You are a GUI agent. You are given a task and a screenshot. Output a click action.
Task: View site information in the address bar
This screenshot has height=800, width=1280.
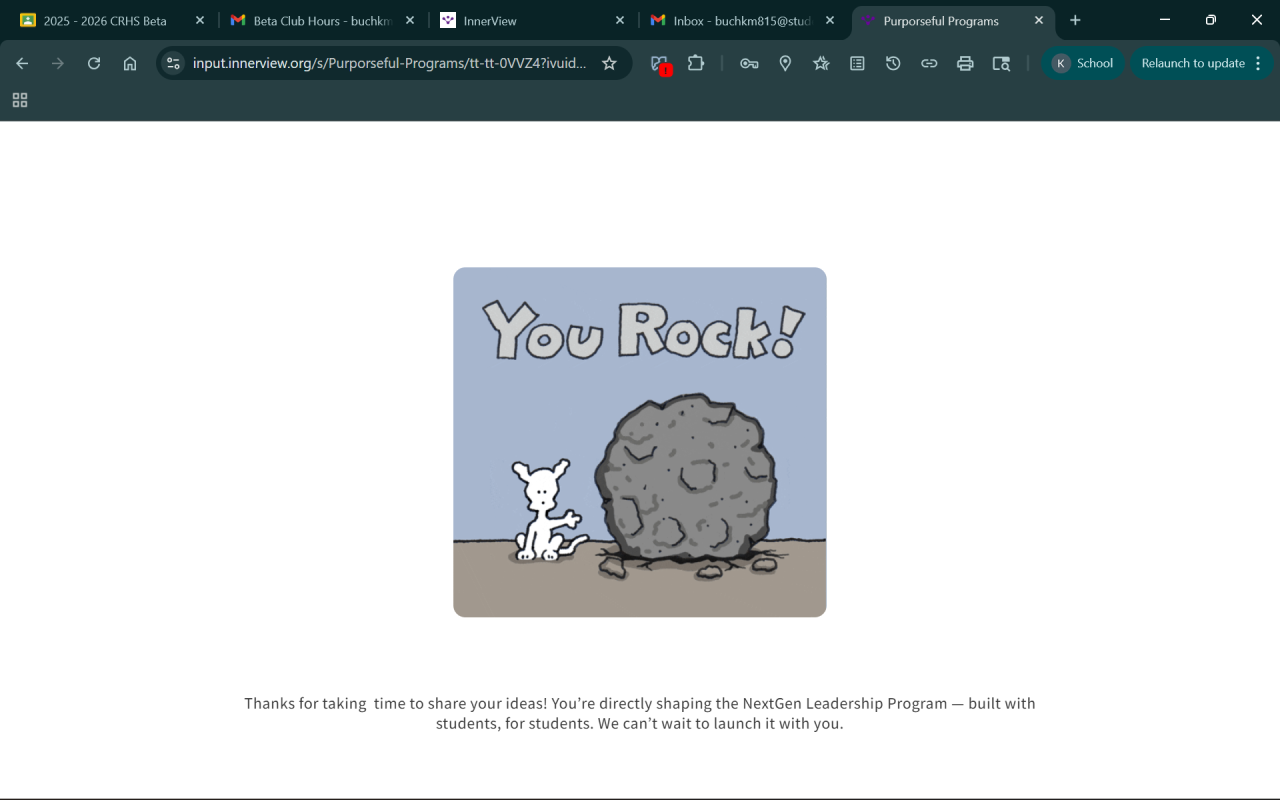click(x=173, y=63)
